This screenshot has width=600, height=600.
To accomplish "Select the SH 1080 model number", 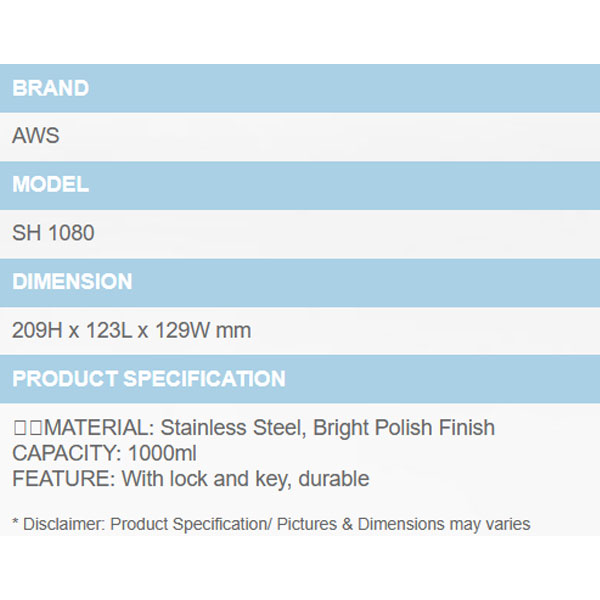I will coord(54,234).
